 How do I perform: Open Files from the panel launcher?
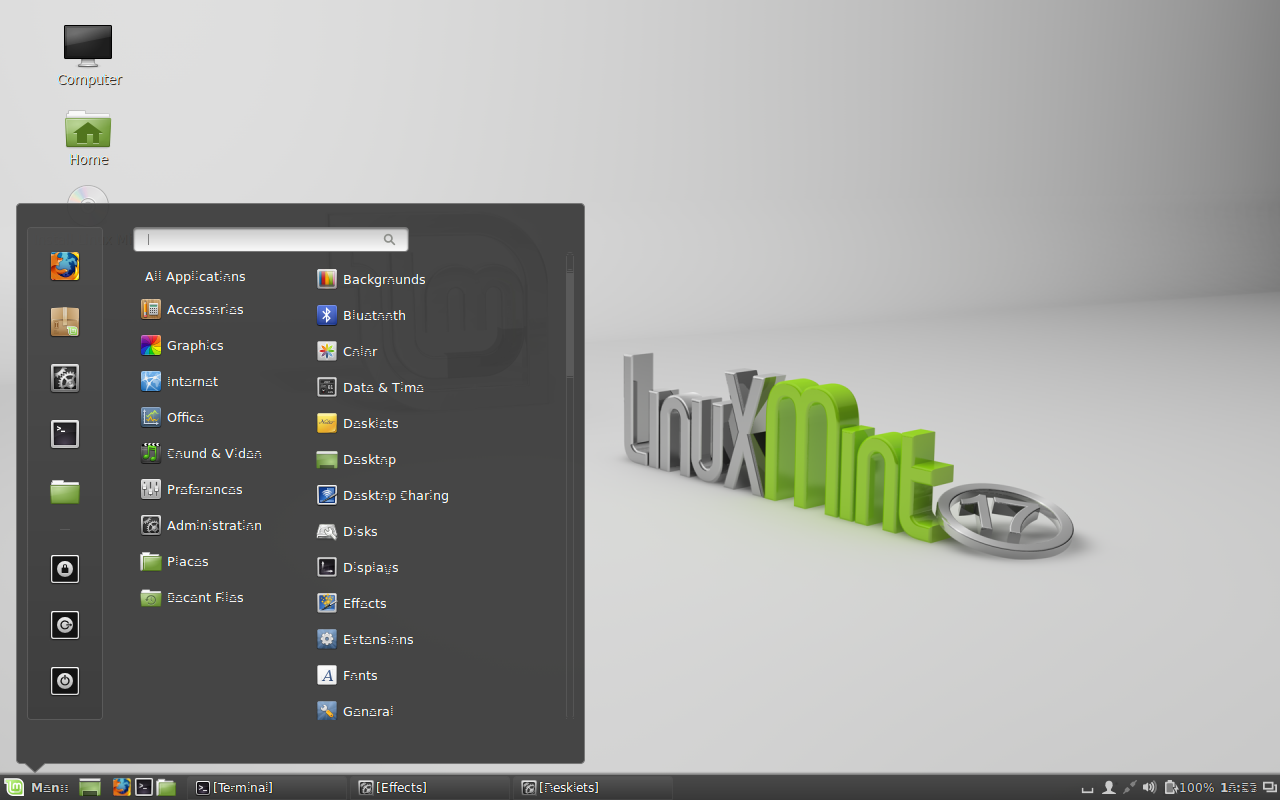click(166, 787)
